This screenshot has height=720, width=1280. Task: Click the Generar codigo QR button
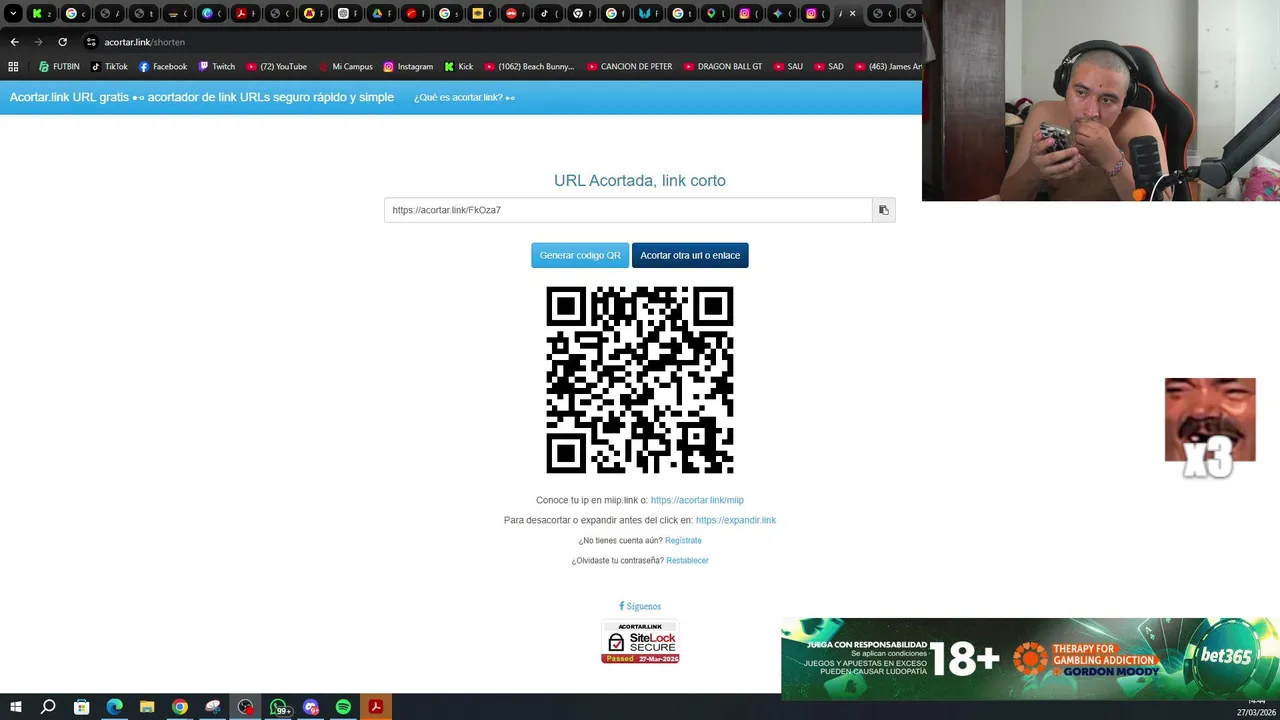580,255
